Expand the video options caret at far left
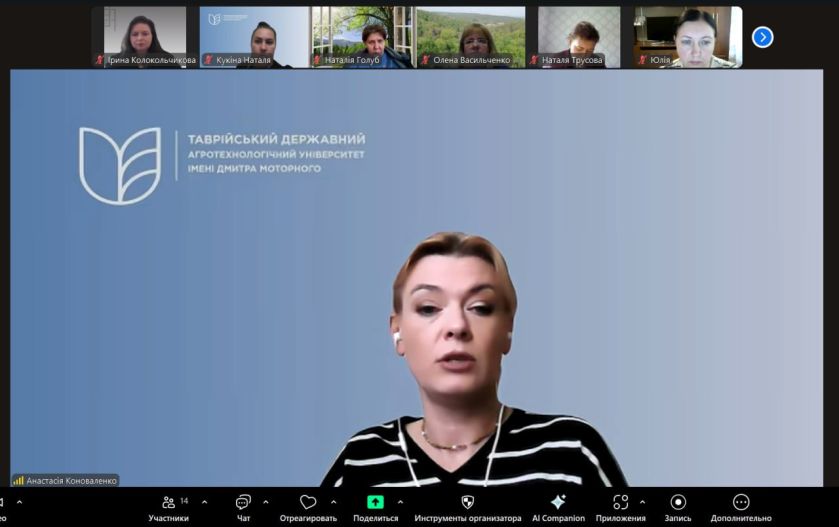 [19, 502]
